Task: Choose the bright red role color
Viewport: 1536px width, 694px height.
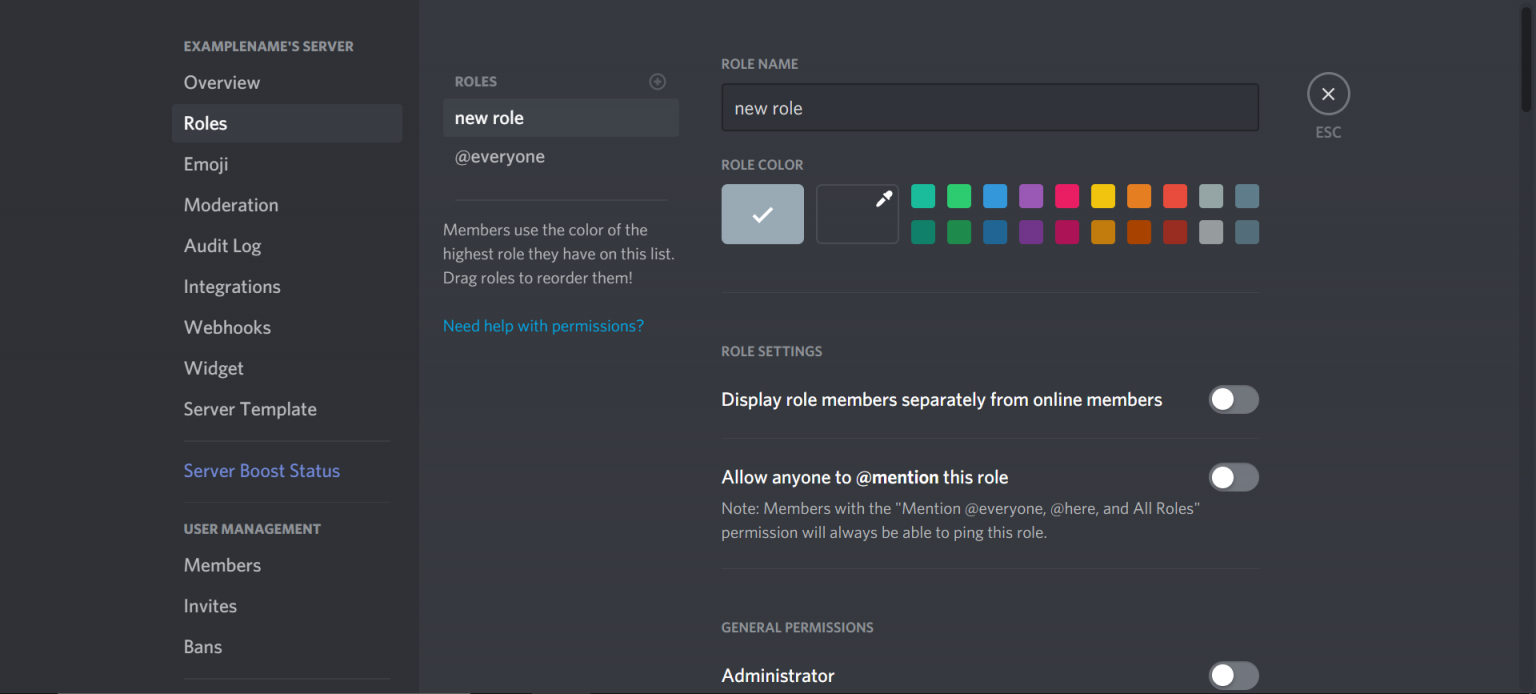Action: (1175, 196)
